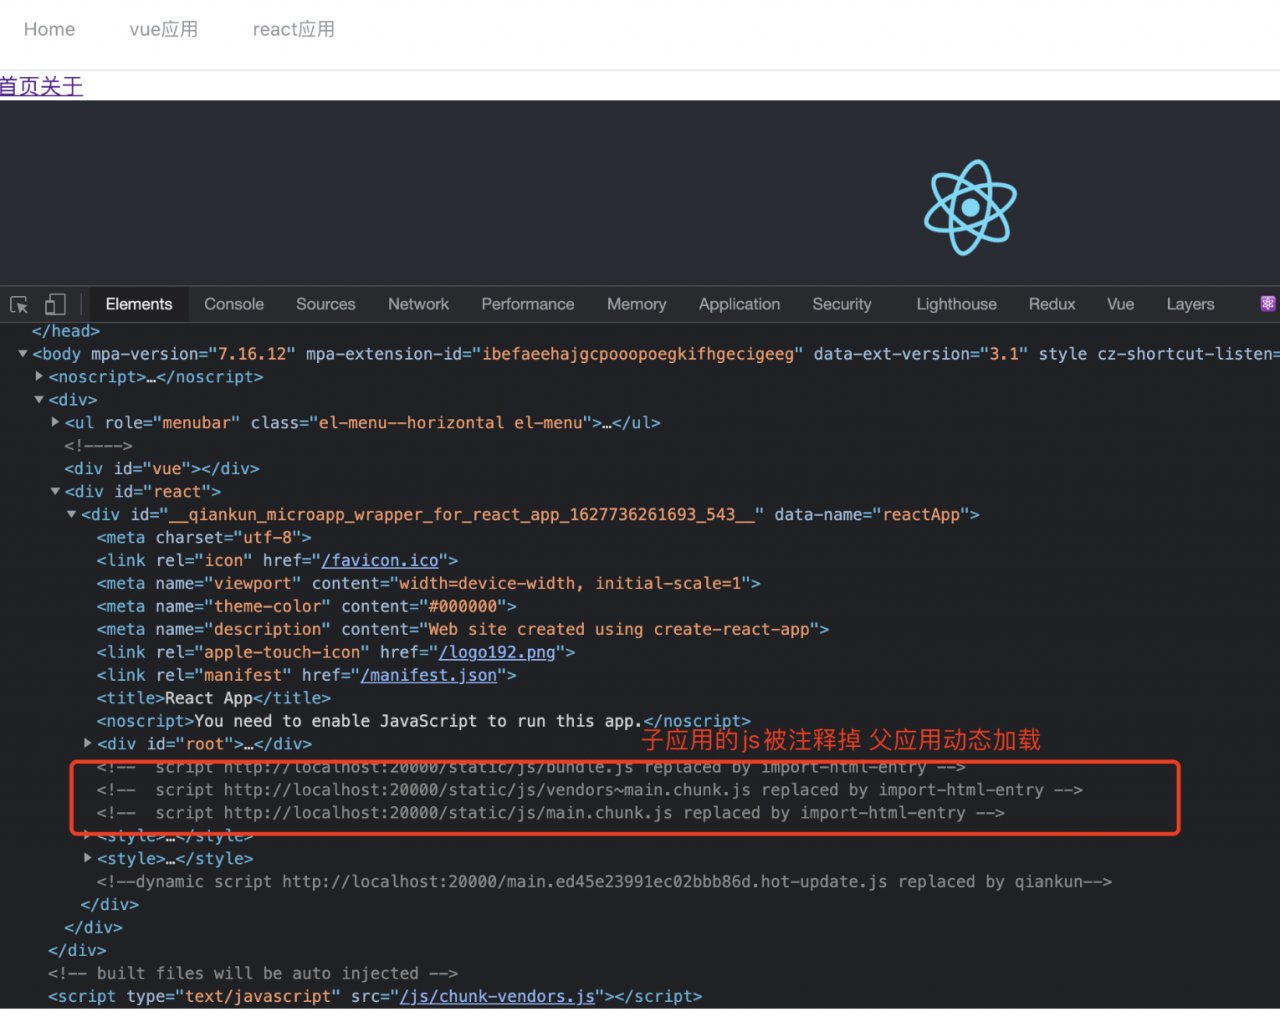Switch to the Lighthouse tab

tap(956, 304)
